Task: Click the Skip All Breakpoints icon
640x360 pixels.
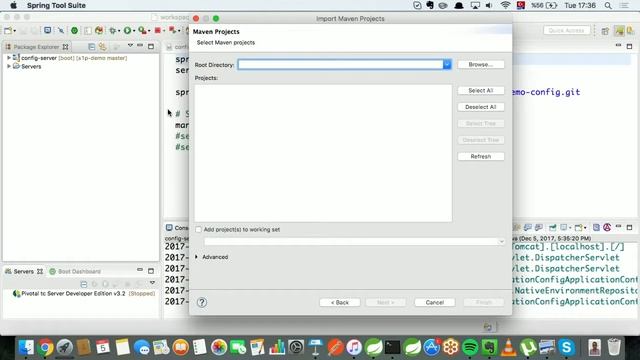Action: click(60, 31)
